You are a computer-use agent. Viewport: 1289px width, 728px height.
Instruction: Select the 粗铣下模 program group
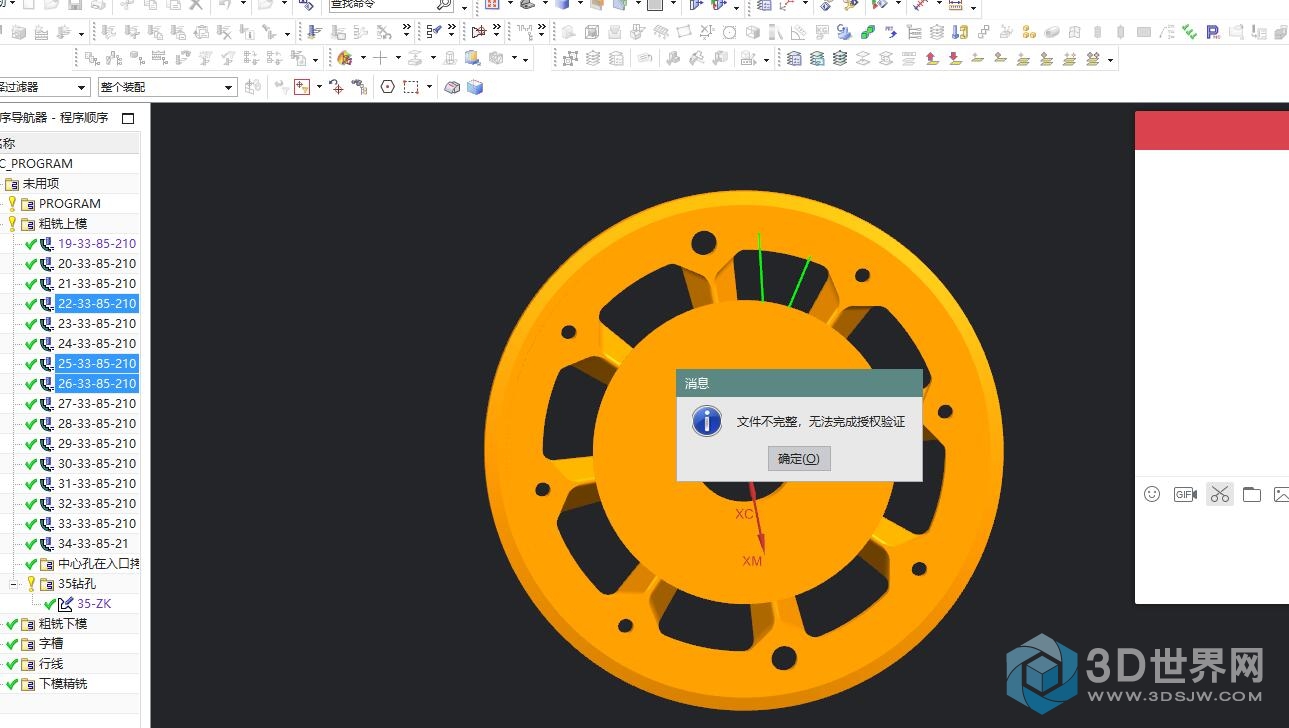pyautogui.click(x=63, y=624)
